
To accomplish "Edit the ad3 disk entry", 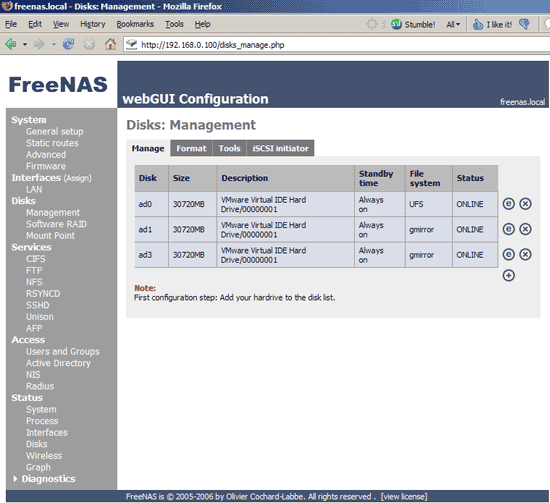I will pos(509,254).
